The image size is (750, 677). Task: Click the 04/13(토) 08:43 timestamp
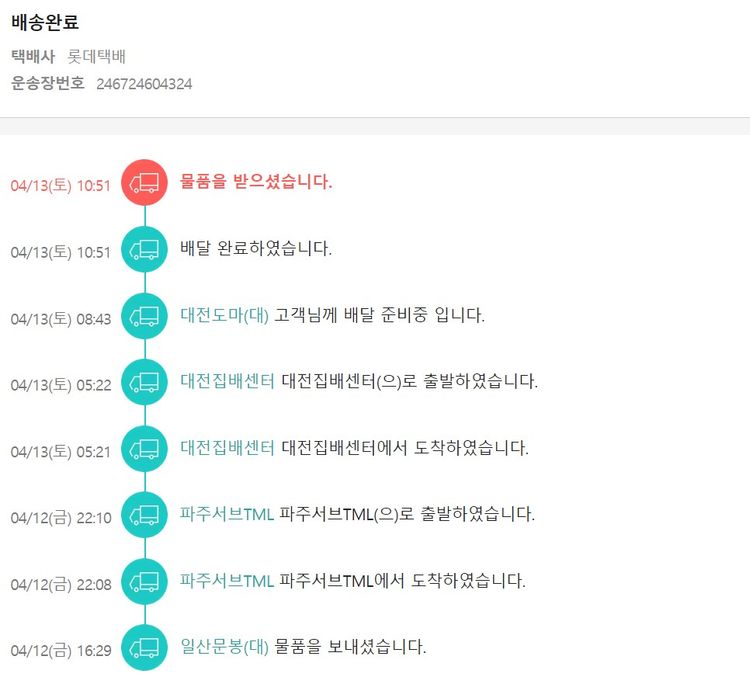[x=60, y=318]
